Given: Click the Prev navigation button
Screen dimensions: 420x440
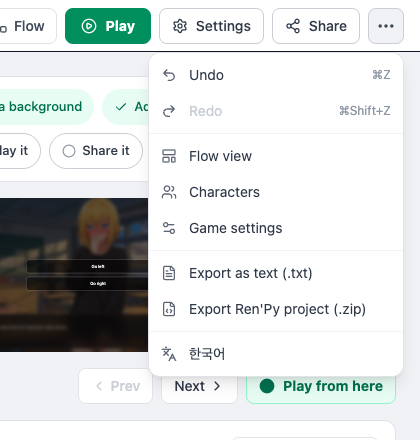Looking at the screenshot, I should click(x=115, y=386).
